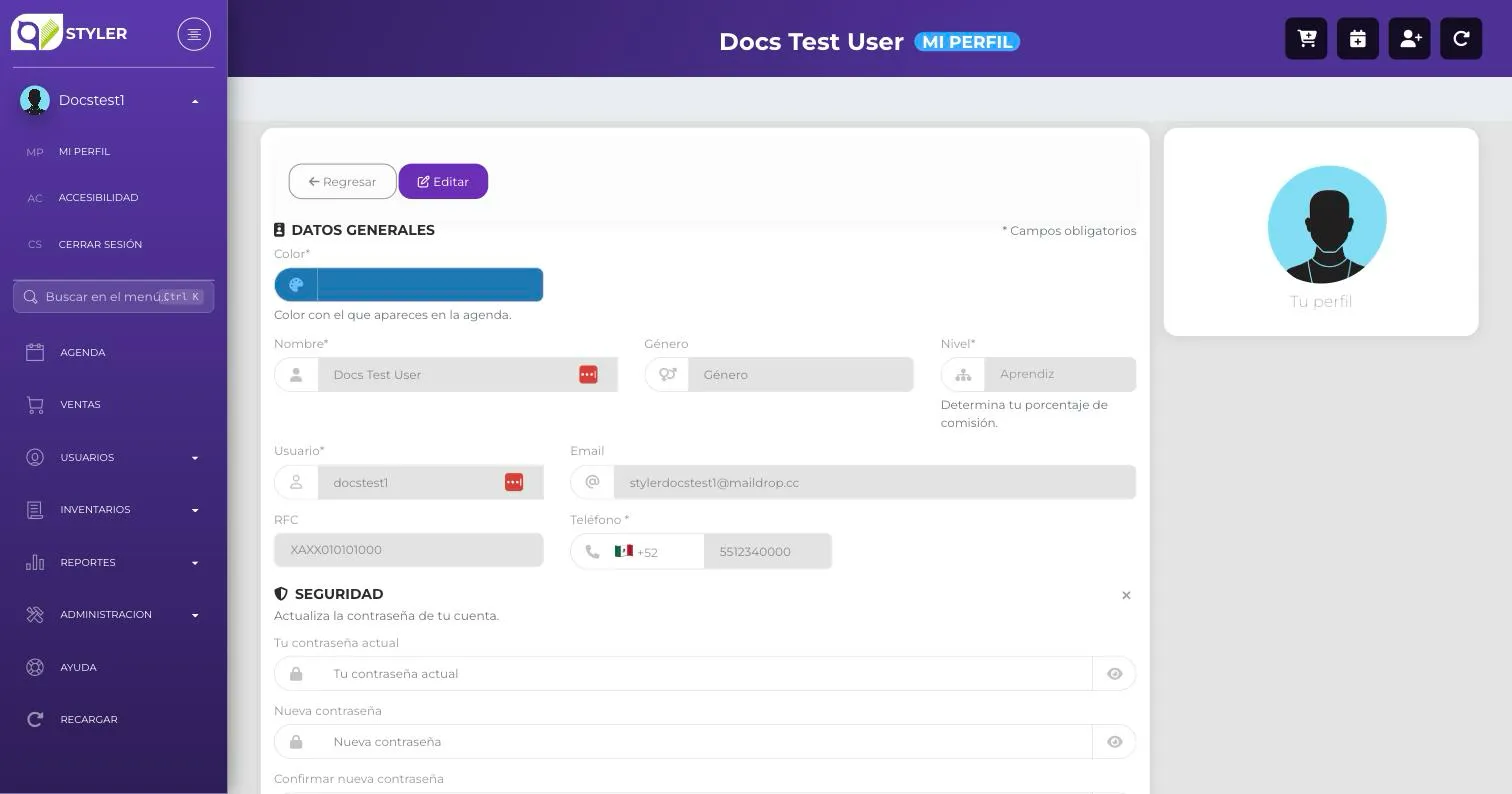Click the Nivel hierarchy icon
1512x794 pixels.
[963, 375]
